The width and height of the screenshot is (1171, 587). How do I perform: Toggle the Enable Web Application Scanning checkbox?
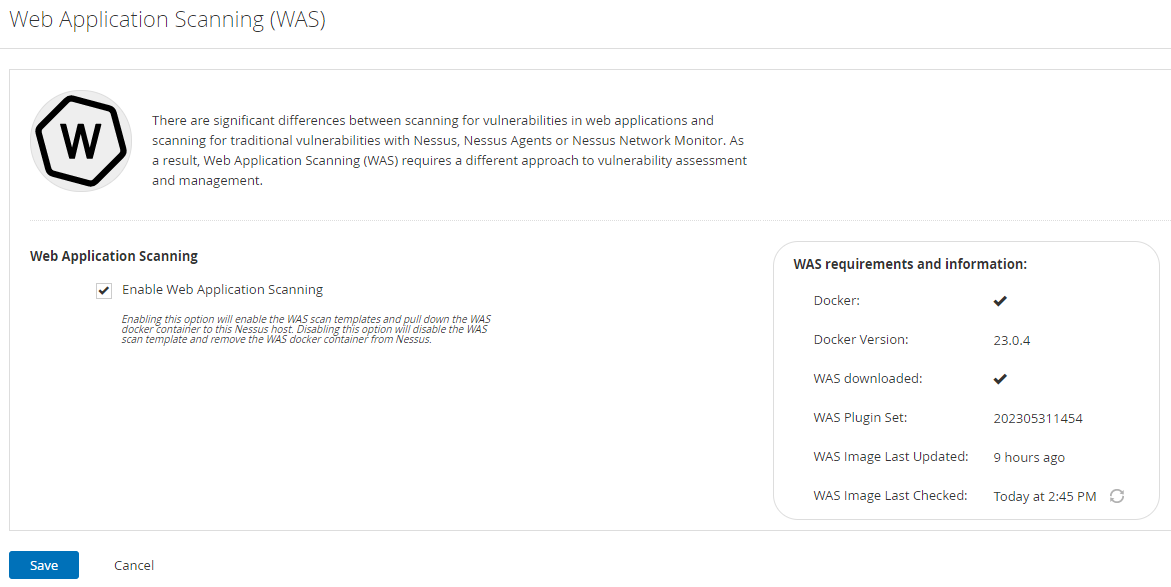(104, 291)
